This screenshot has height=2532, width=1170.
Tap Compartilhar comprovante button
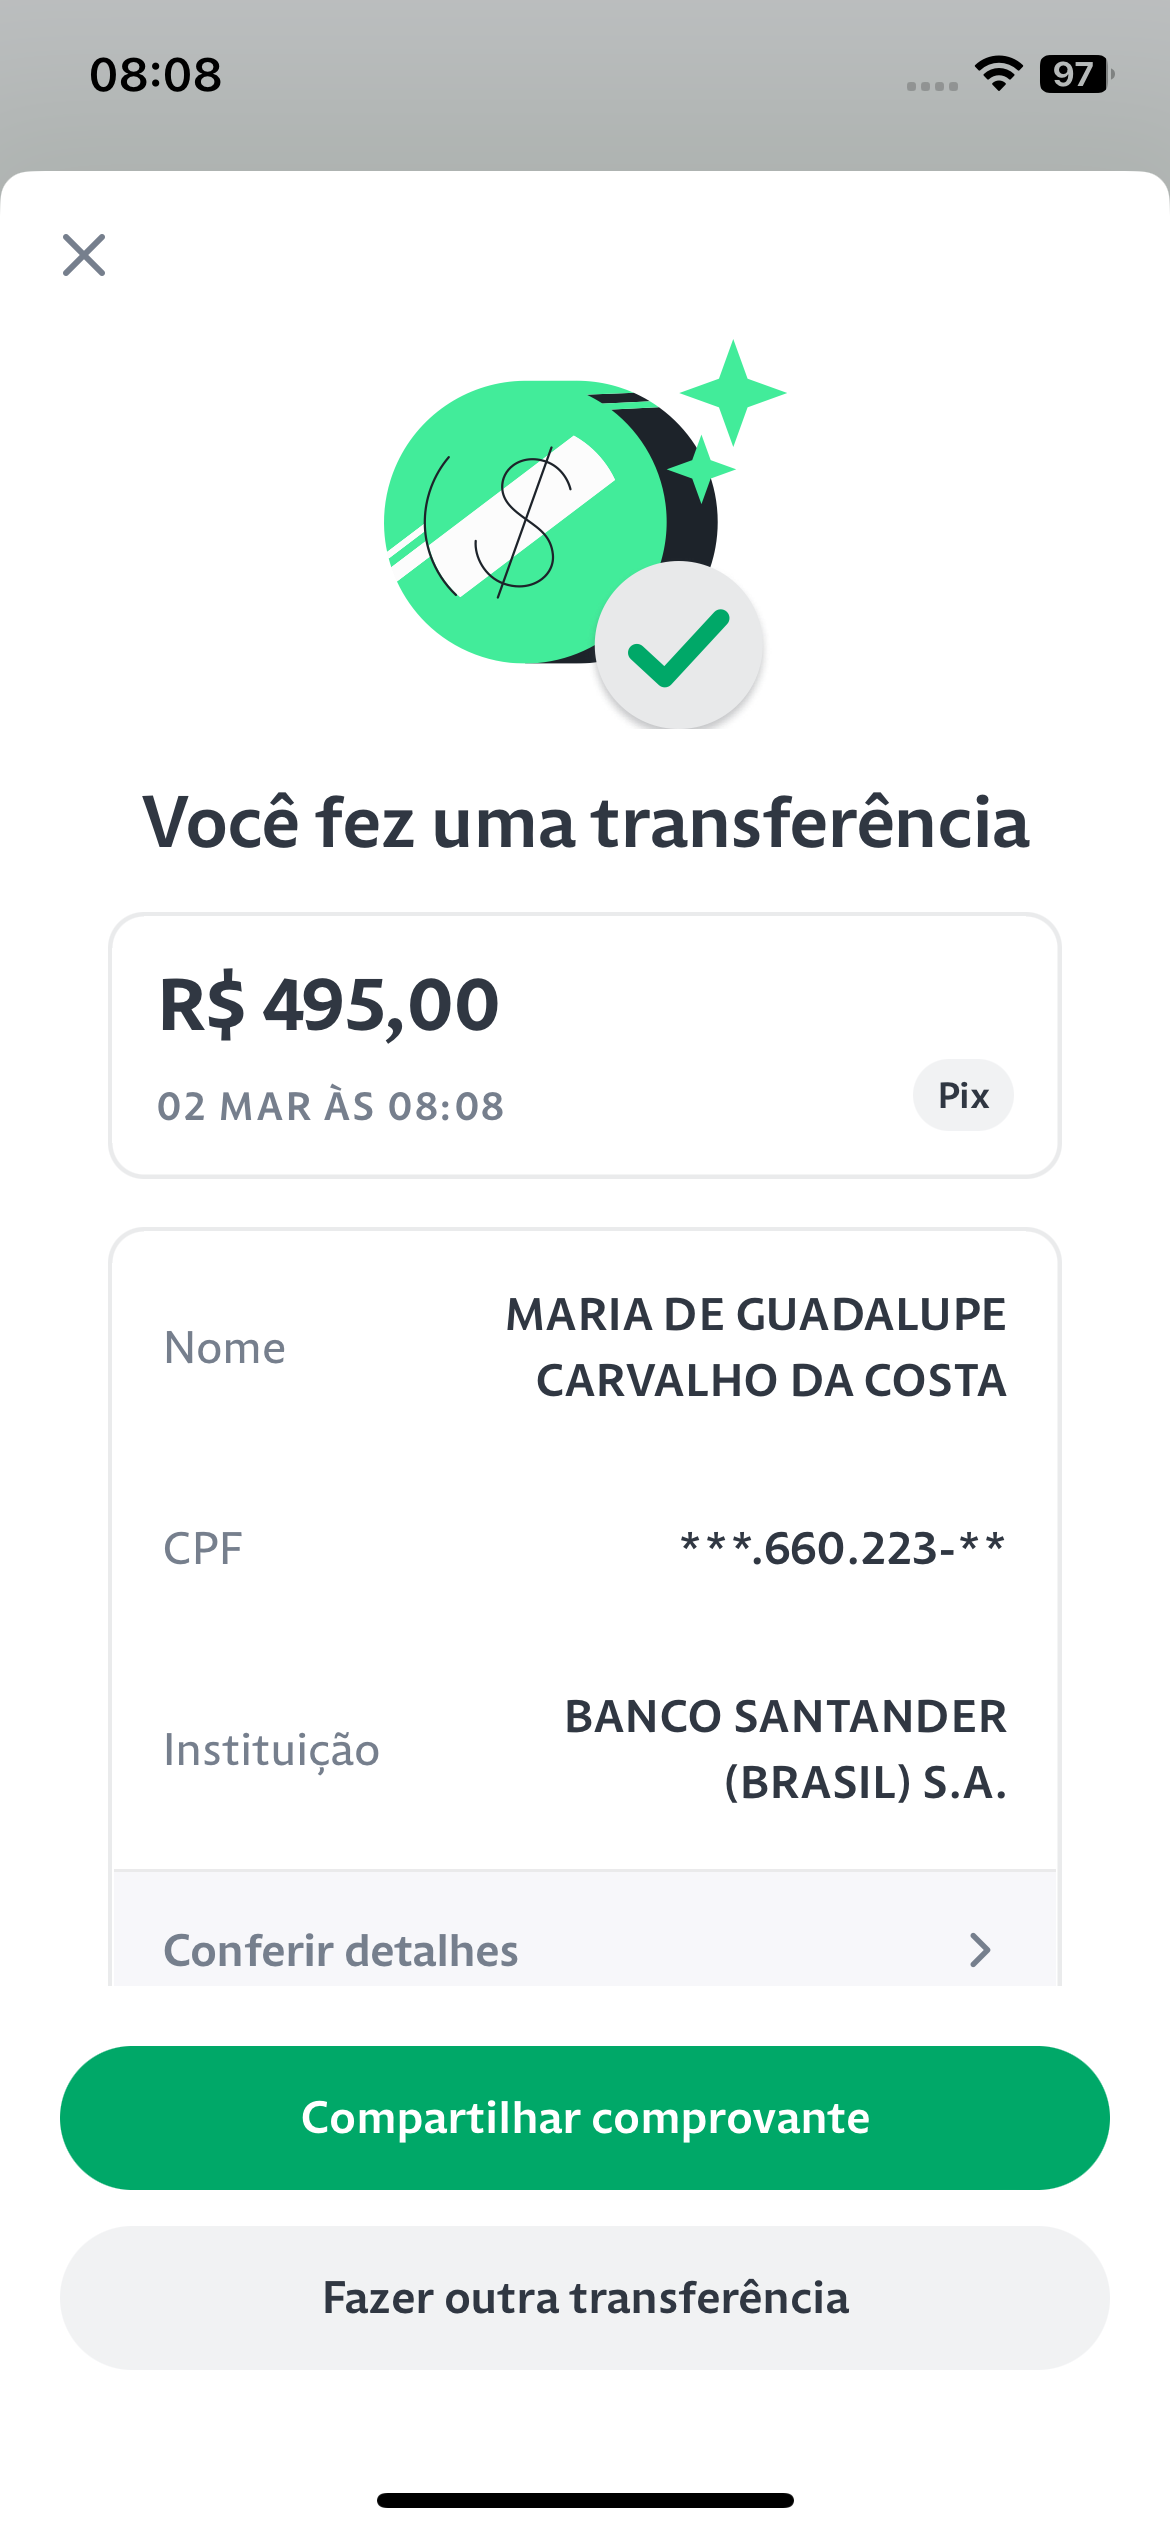tap(585, 2118)
